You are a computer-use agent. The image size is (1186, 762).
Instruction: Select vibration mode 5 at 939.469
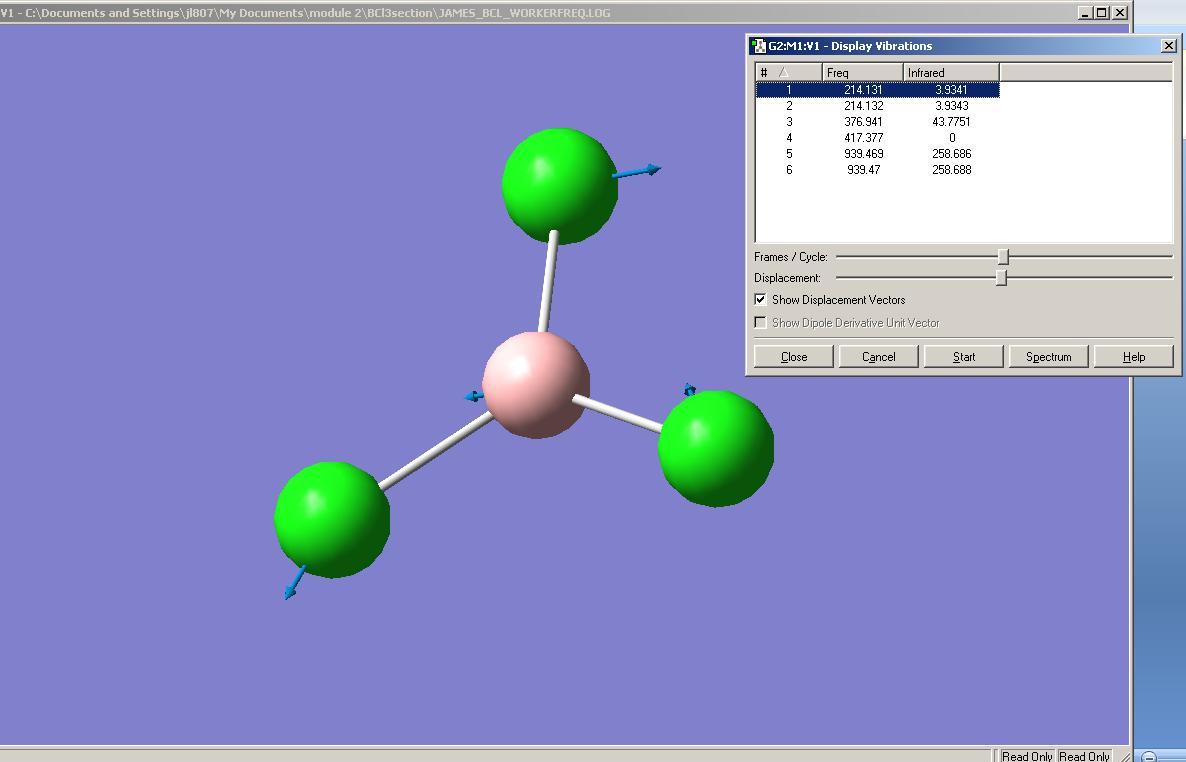[x=877, y=154]
